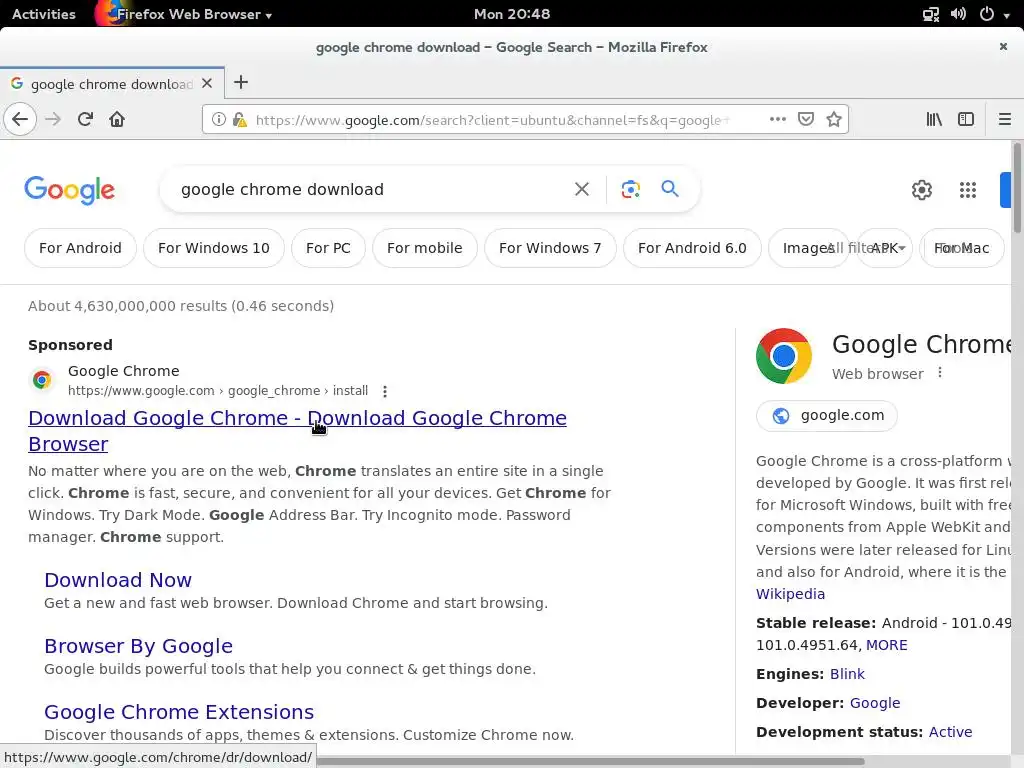Click the Chrome favicon in the sponsored result

click(42, 379)
